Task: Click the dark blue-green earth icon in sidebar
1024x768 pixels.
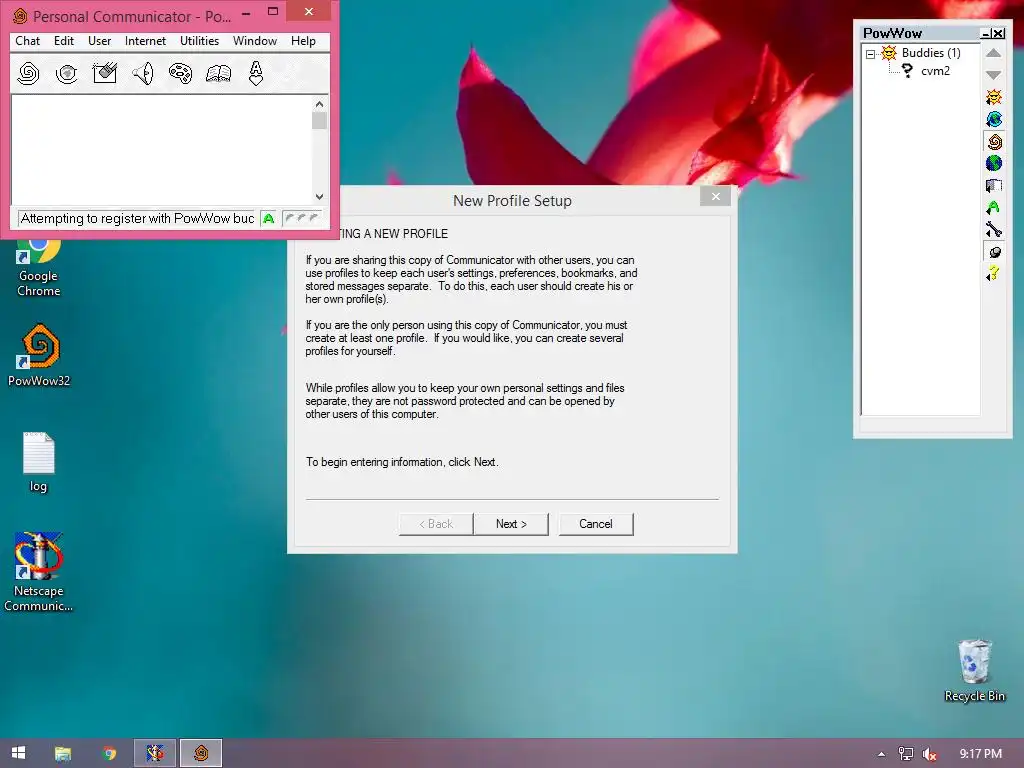Action: (994, 163)
